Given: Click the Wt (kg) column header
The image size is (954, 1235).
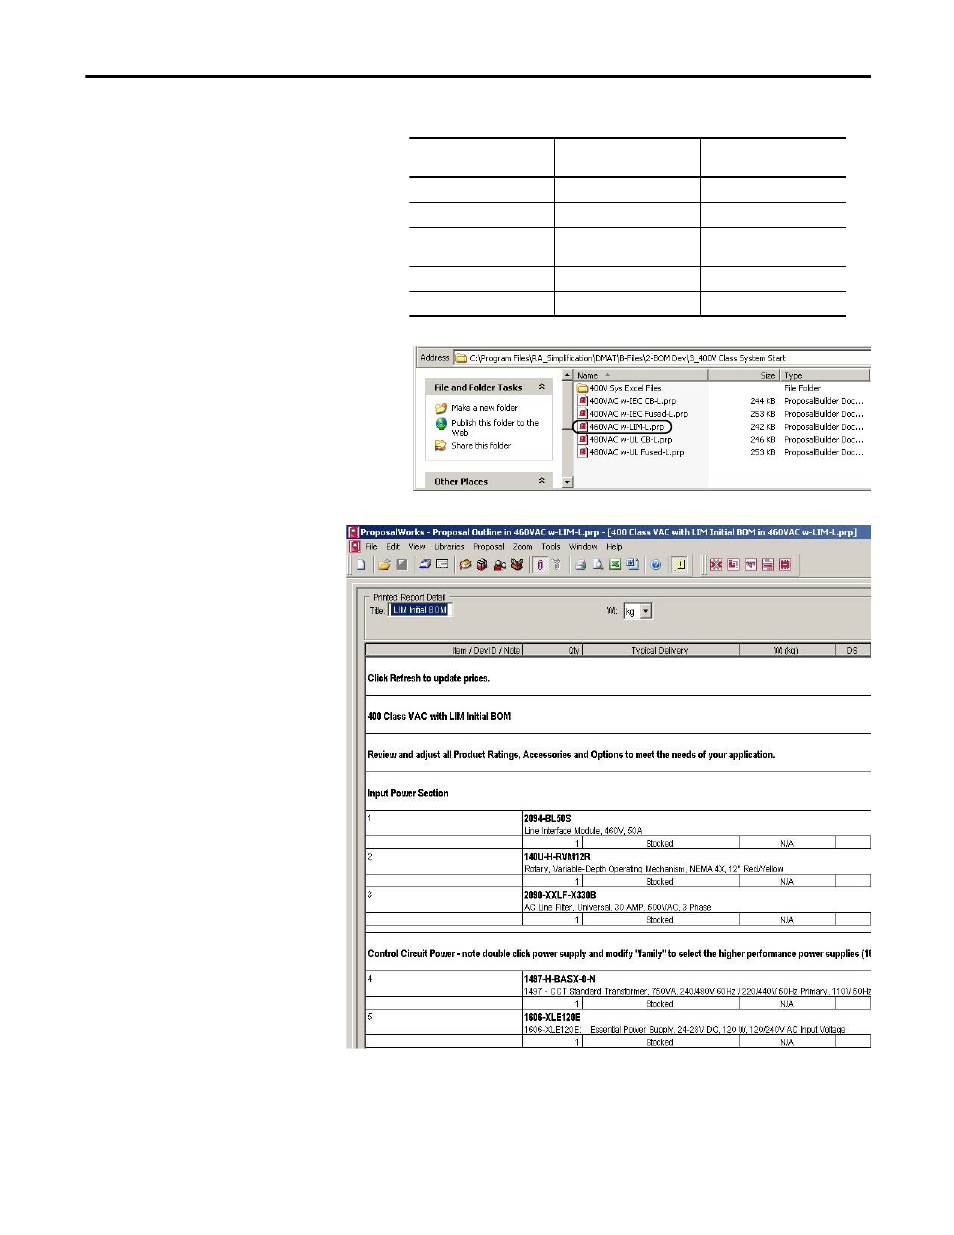Looking at the screenshot, I should [x=786, y=650].
